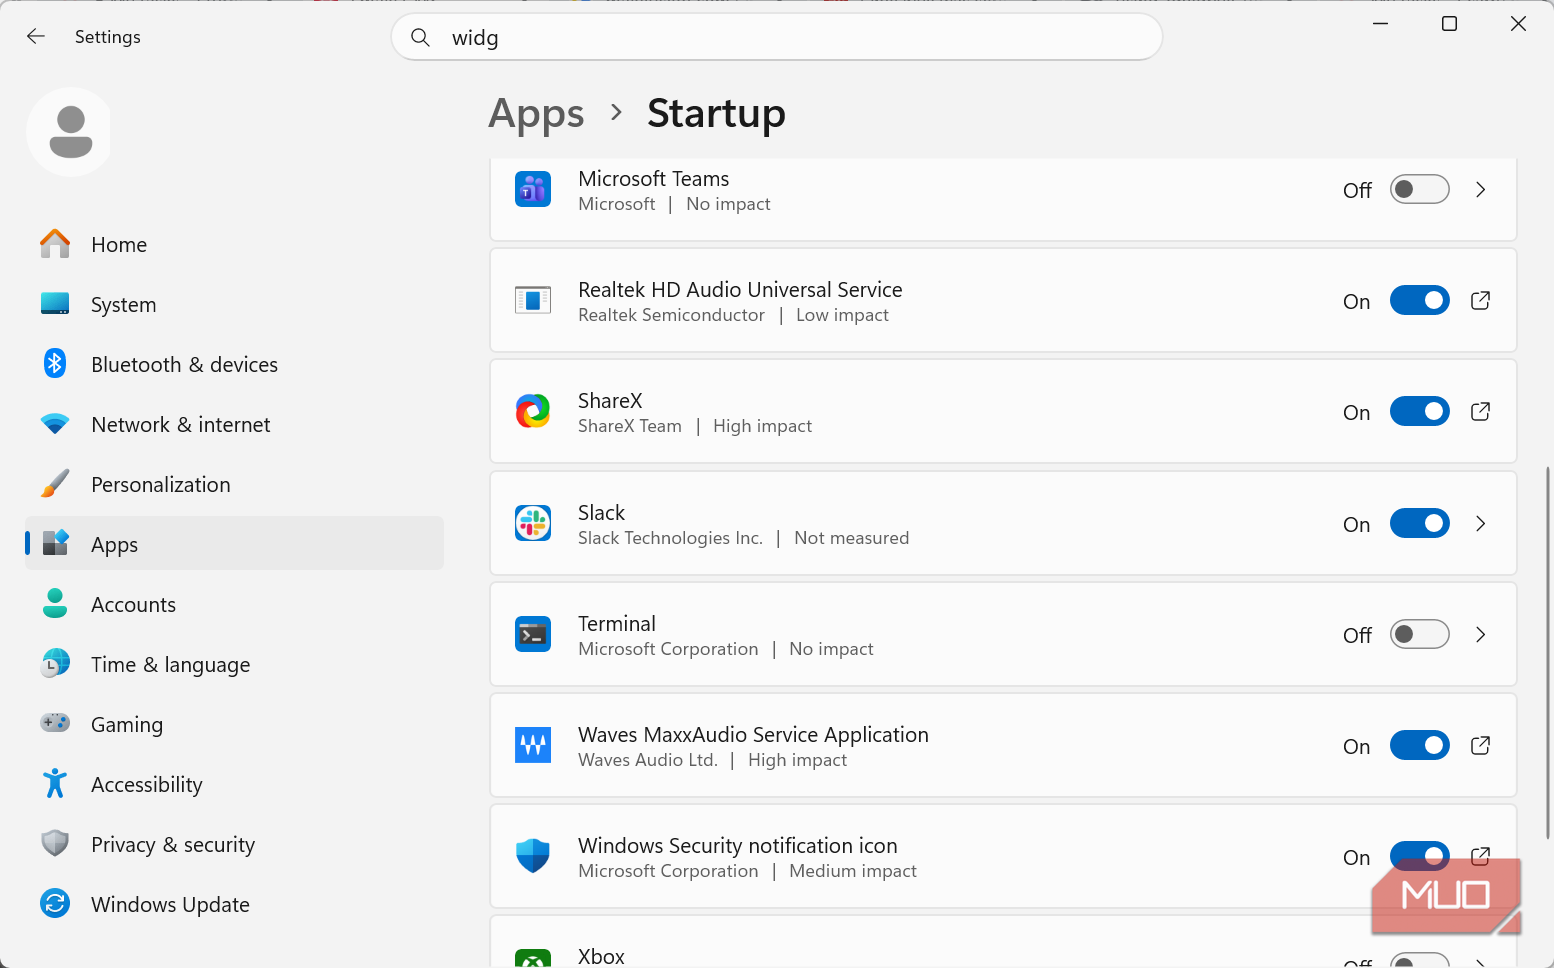
Task: Click Slack Technologies Inc. publisher text
Action: [670, 538]
